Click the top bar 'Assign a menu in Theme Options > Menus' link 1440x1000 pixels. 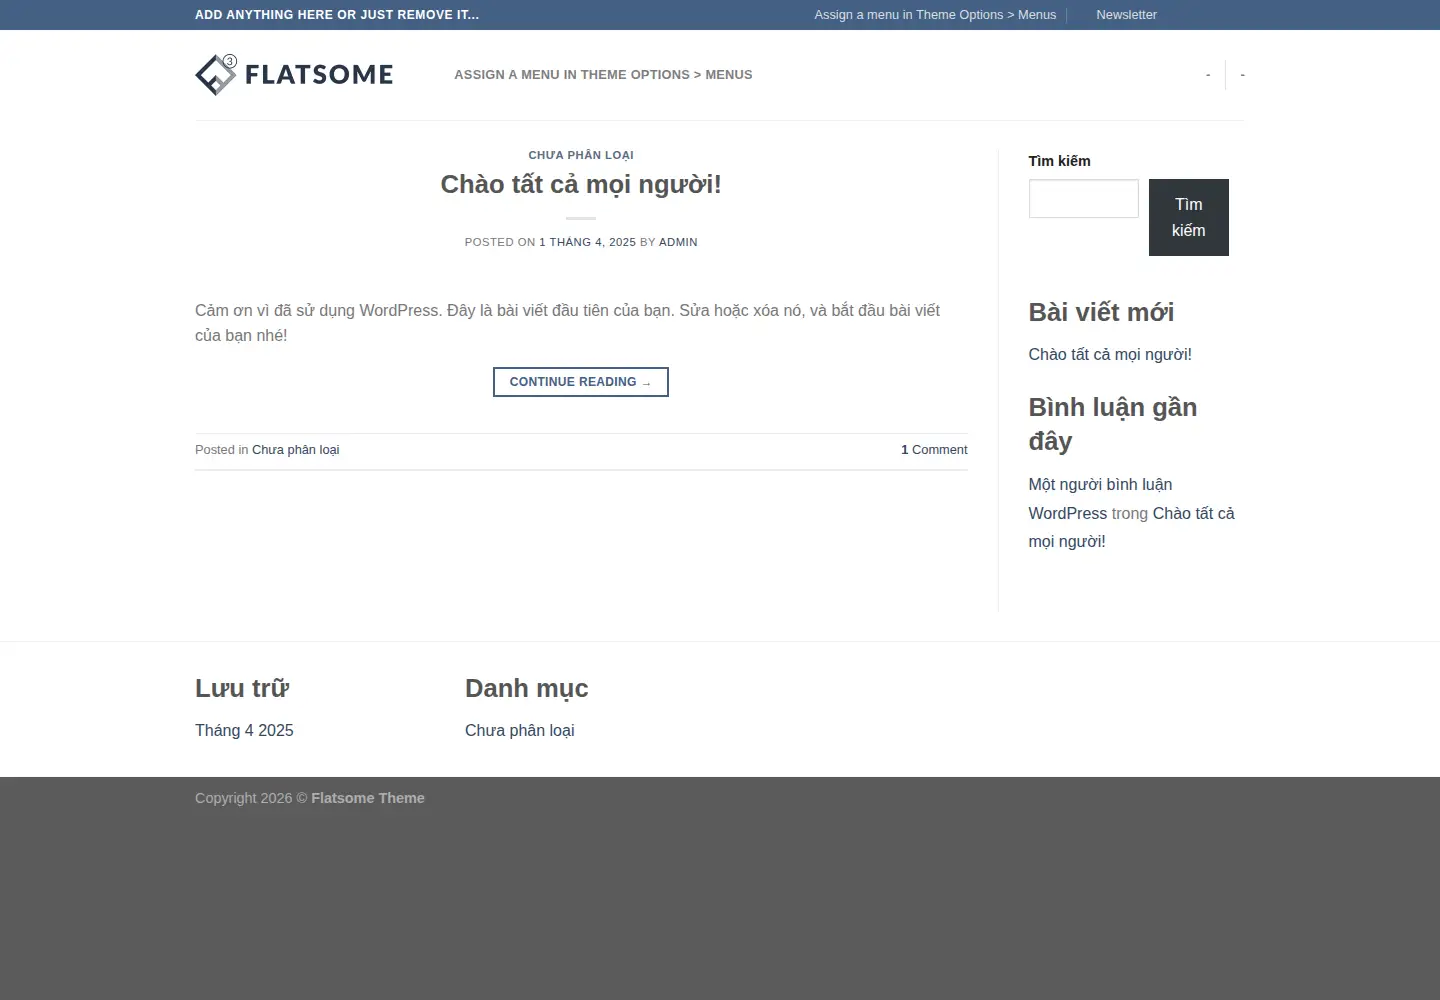point(935,15)
